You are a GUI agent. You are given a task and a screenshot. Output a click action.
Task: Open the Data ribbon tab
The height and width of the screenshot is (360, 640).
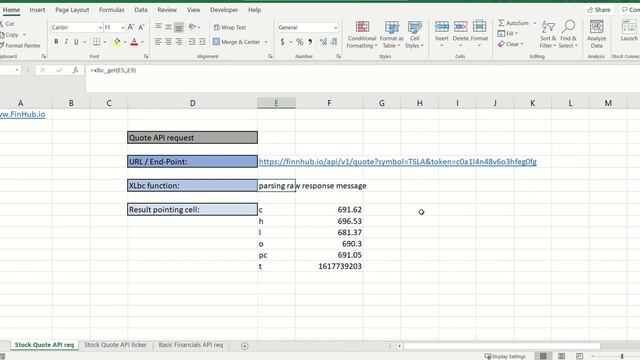[141, 10]
